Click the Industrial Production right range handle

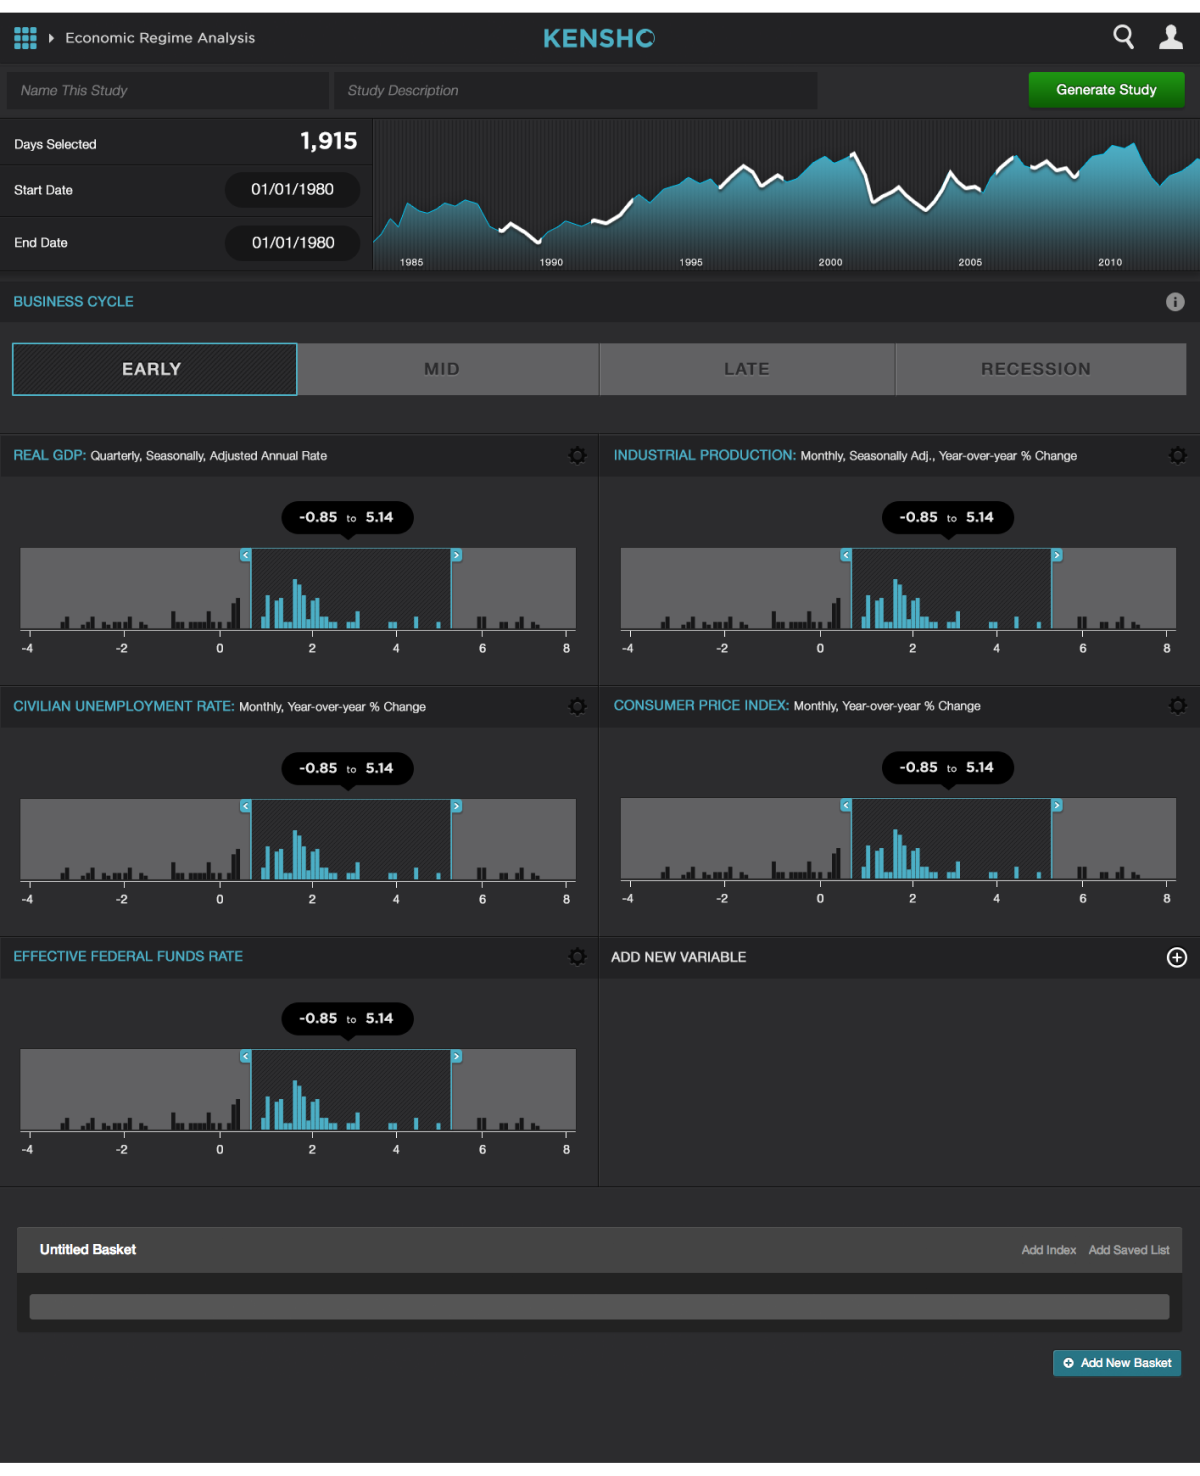point(1057,555)
